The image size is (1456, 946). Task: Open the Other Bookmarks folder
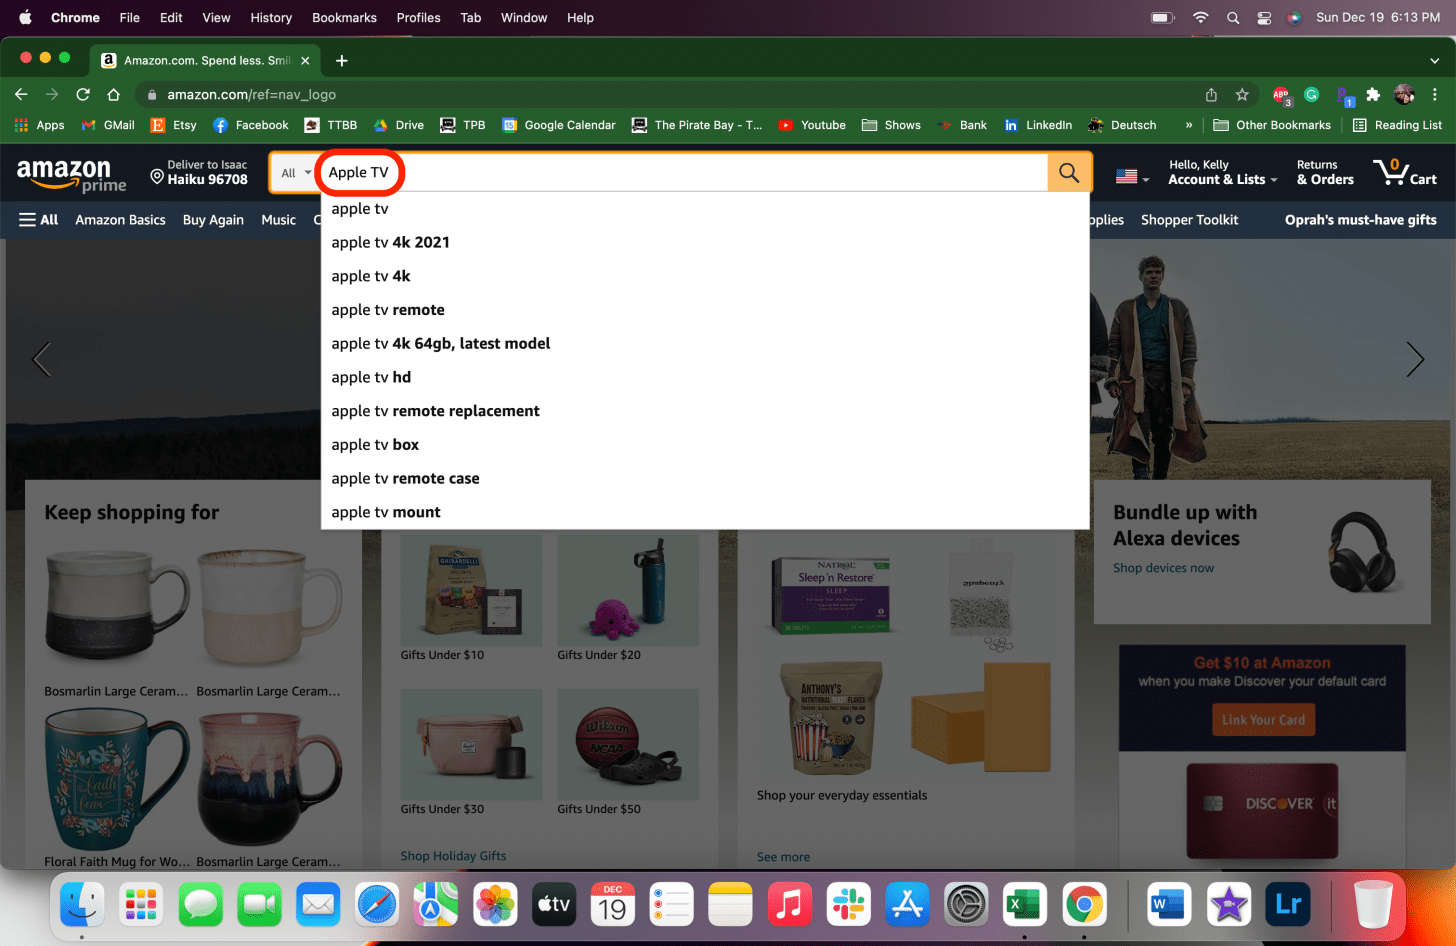(1272, 125)
